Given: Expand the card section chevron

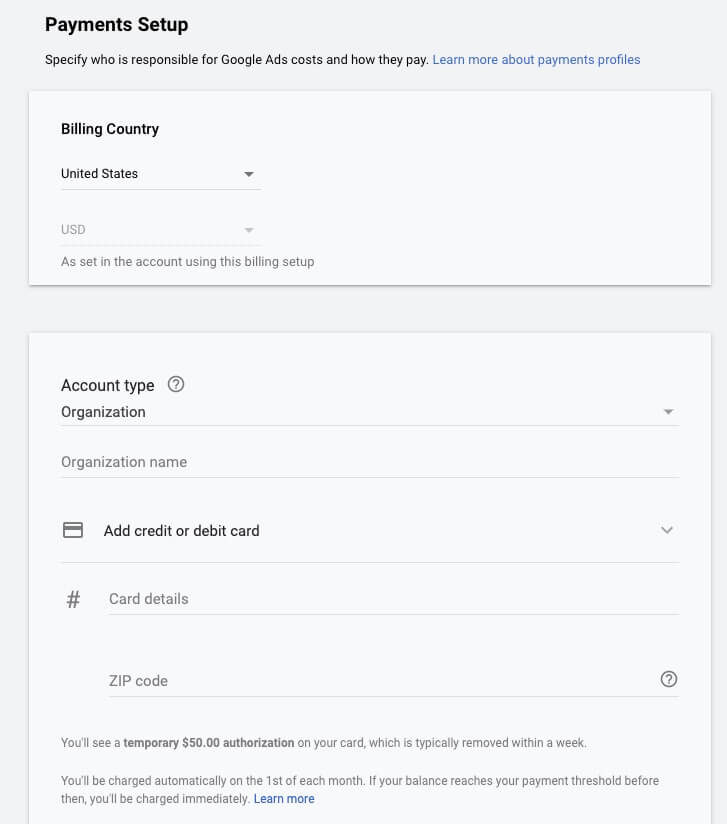Looking at the screenshot, I should (x=667, y=531).
